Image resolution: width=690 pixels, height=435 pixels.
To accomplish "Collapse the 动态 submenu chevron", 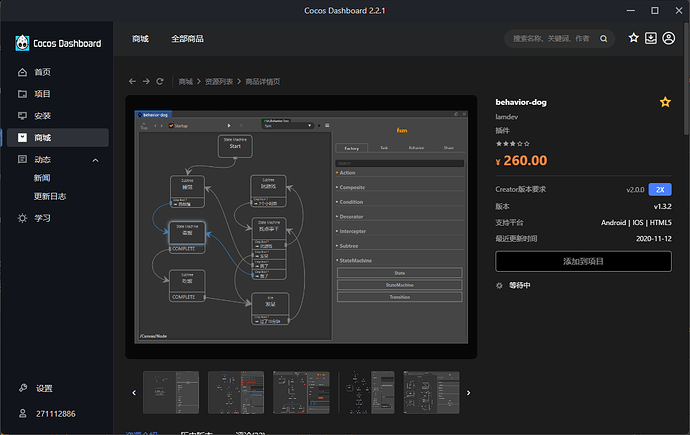I will tap(95, 160).
